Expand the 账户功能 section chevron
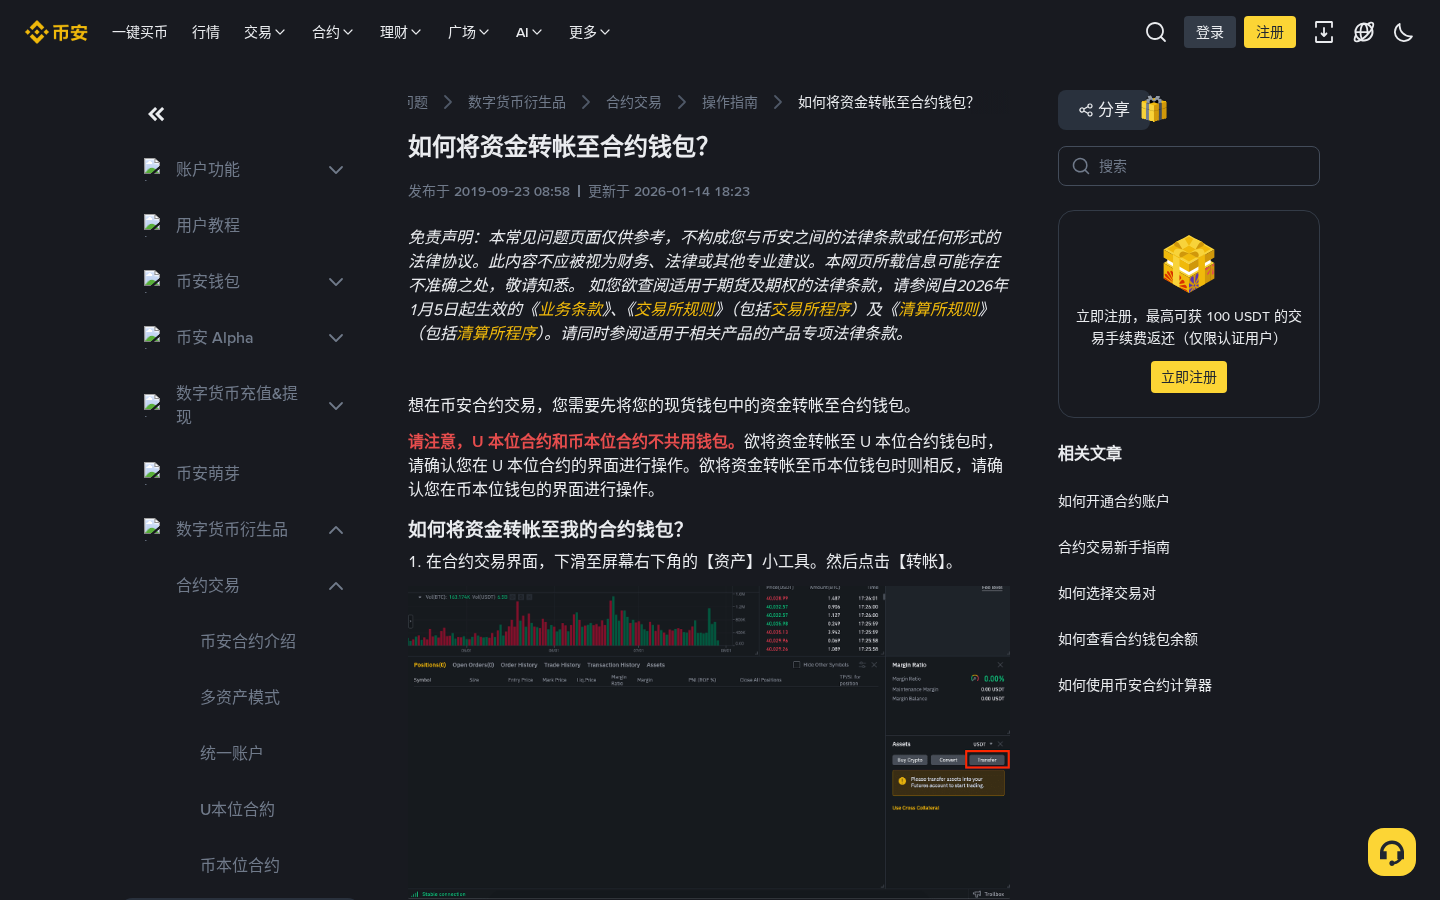Image resolution: width=1440 pixels, height=900 pixels. tap(336, 170)
